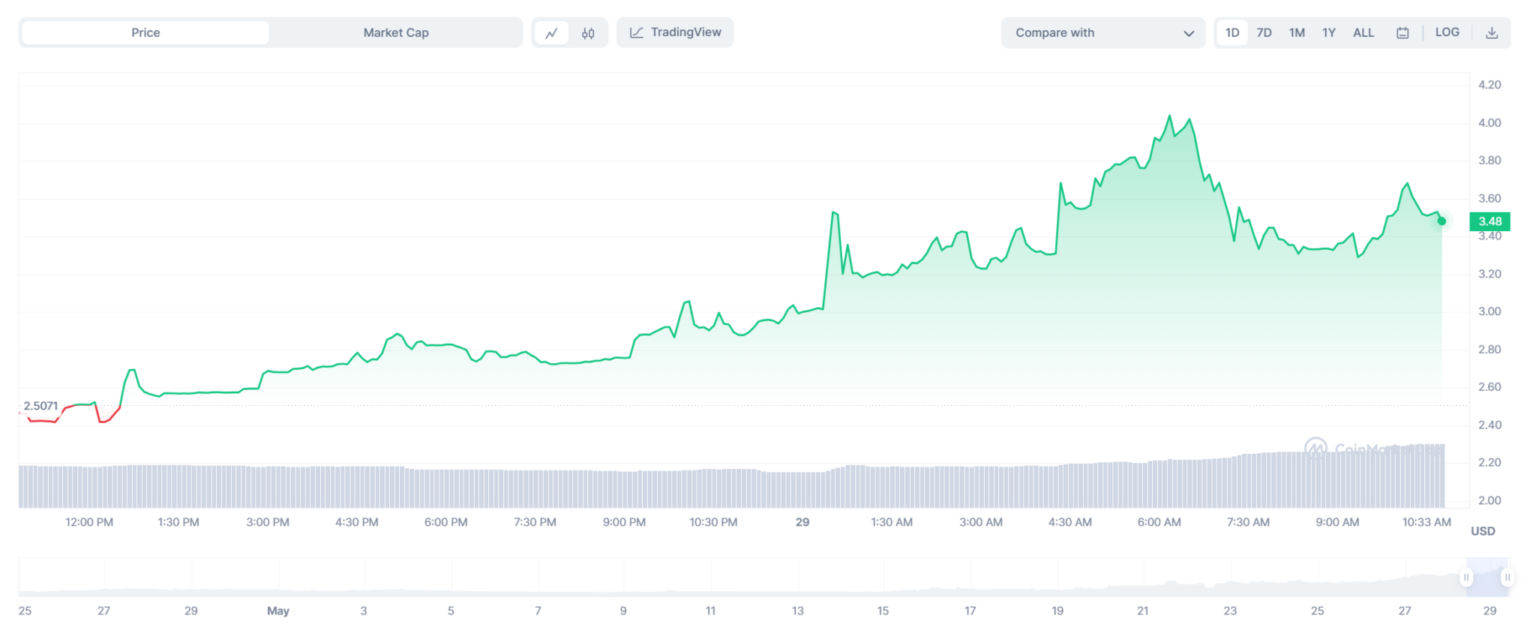Expand the Compare with chevron arrow
This screenshot has width=1536, height=643.
(1188, 33)
